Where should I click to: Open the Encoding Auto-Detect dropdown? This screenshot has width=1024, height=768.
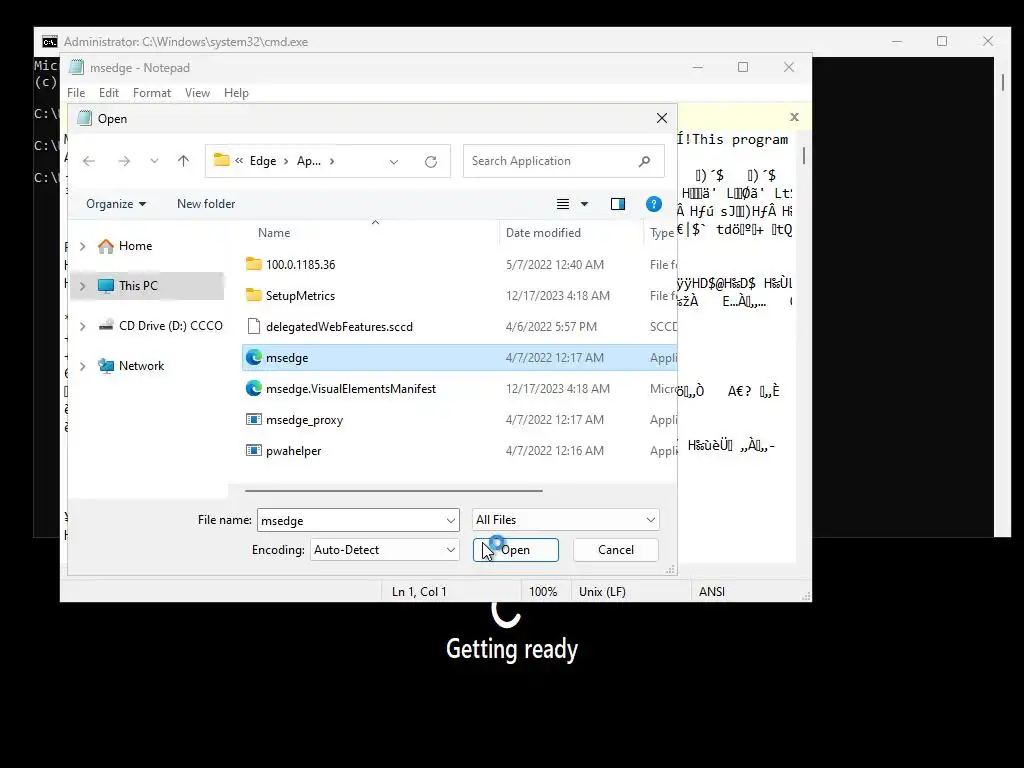(x=385, y=550)
